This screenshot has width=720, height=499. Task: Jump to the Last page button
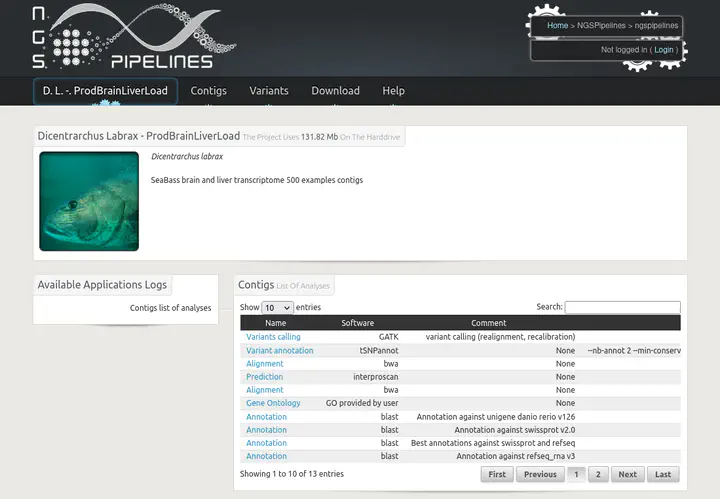coord(663,475)
